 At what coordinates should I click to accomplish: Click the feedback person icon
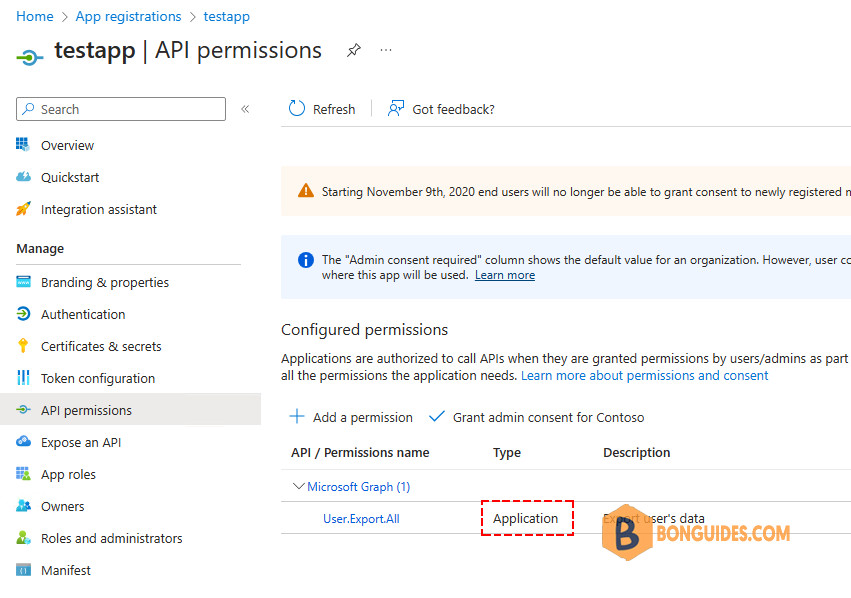pyautogui.click(x=396, y=109)
